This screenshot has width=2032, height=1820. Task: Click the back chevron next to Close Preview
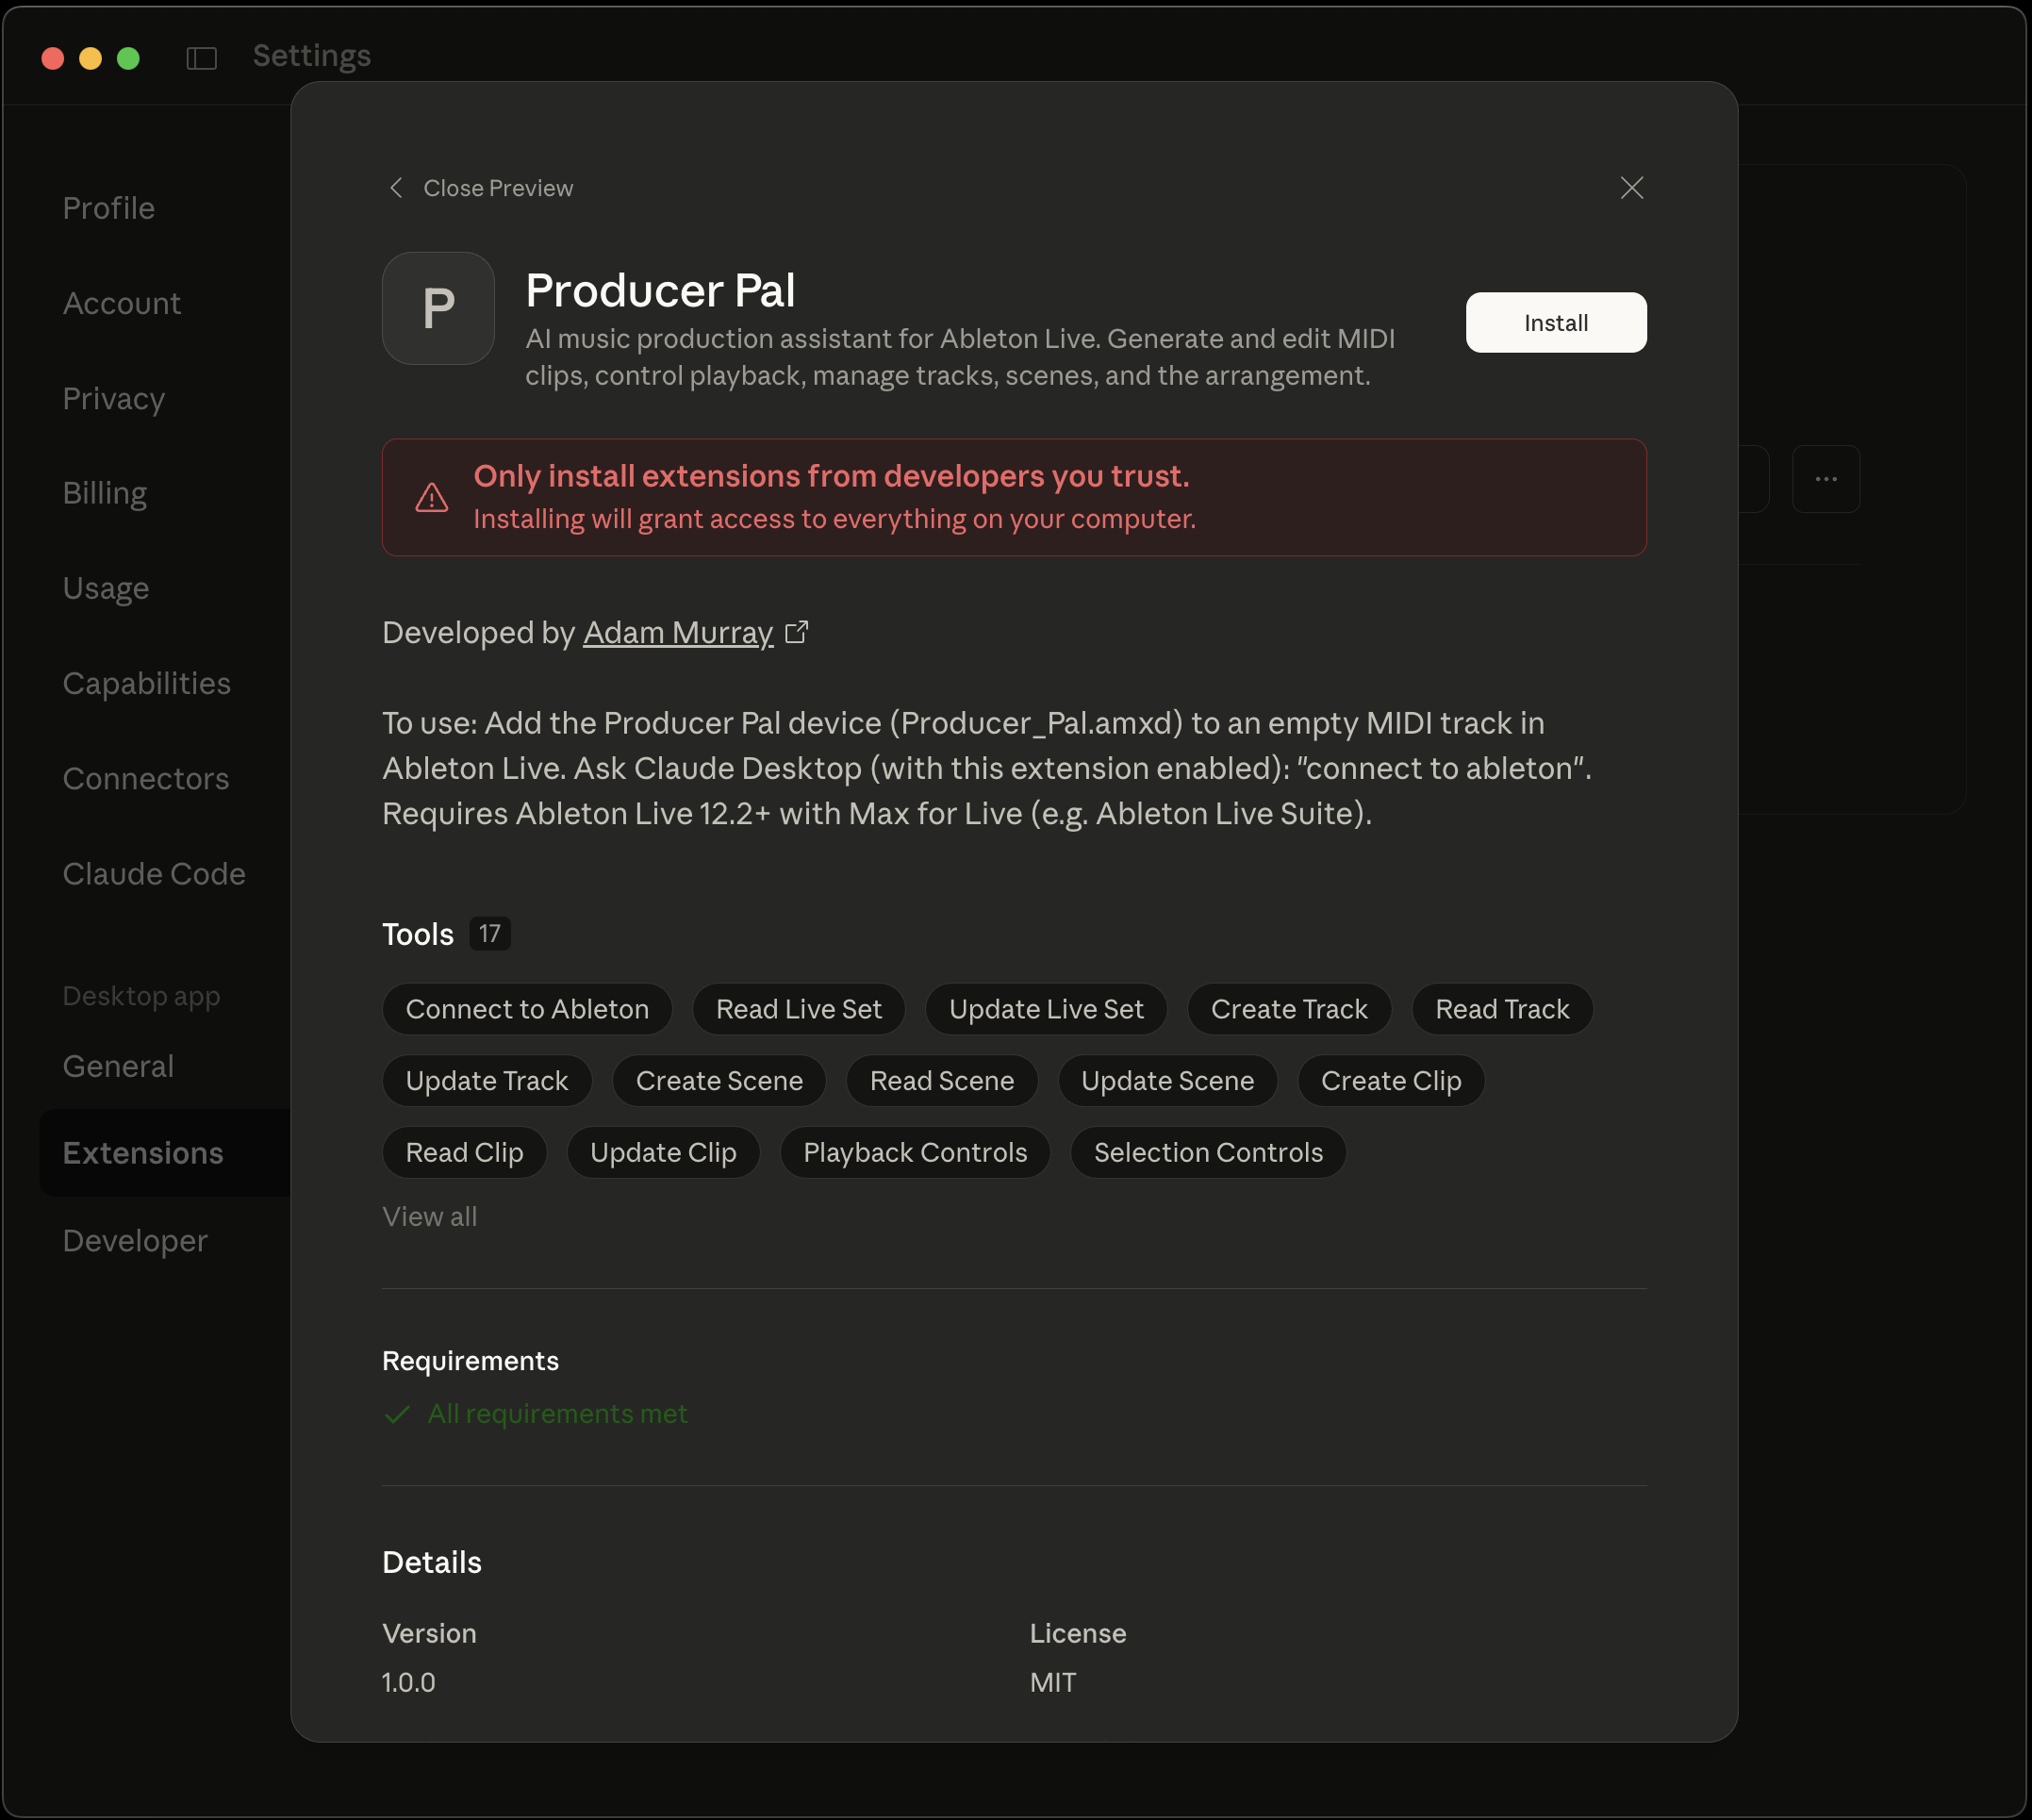395,187
